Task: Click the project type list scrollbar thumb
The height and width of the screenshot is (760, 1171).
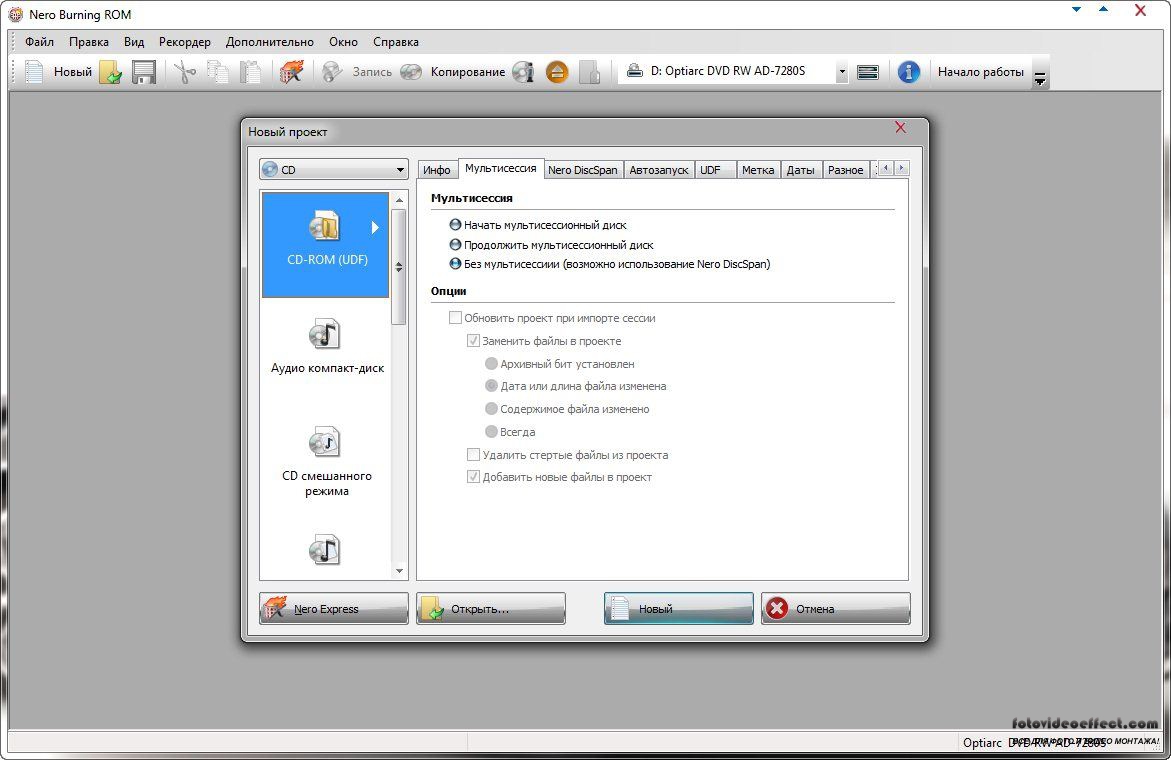Action: click(399, 267)
